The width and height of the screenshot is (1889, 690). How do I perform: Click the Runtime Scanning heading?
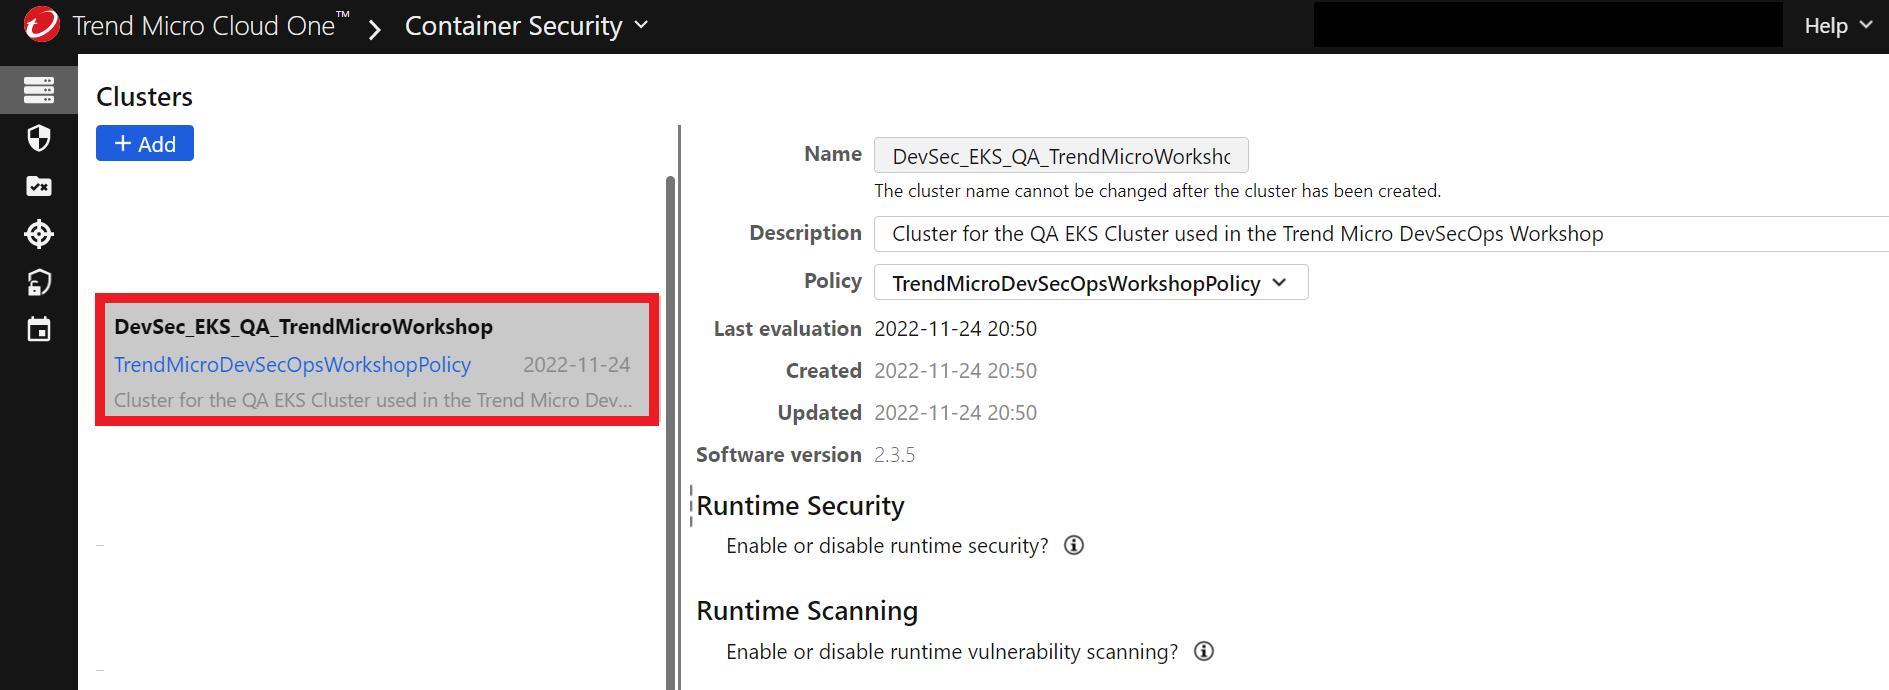coord(807,611)
